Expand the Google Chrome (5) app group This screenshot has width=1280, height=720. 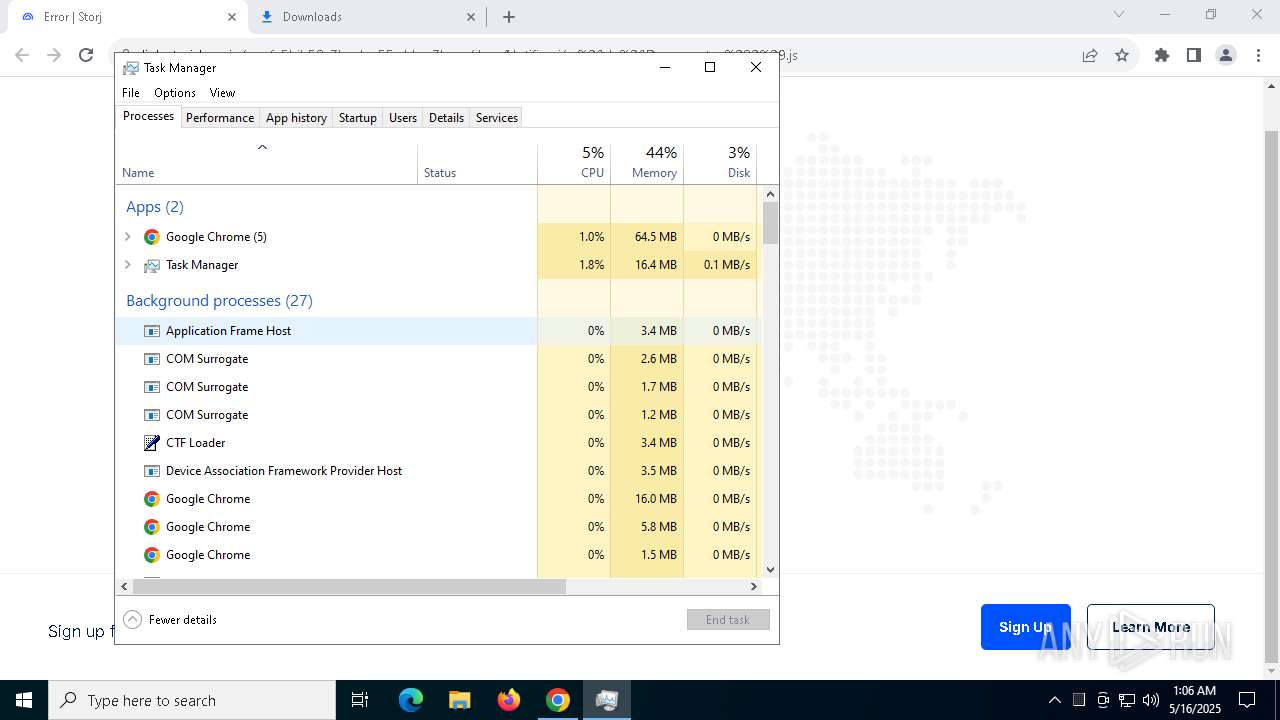tap(127, 237)
